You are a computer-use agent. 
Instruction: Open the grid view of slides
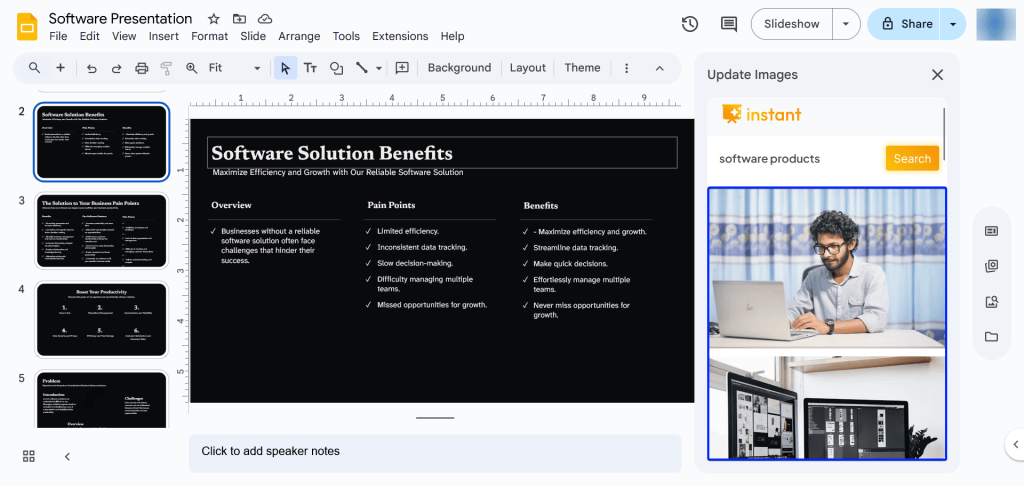point(29,456)
